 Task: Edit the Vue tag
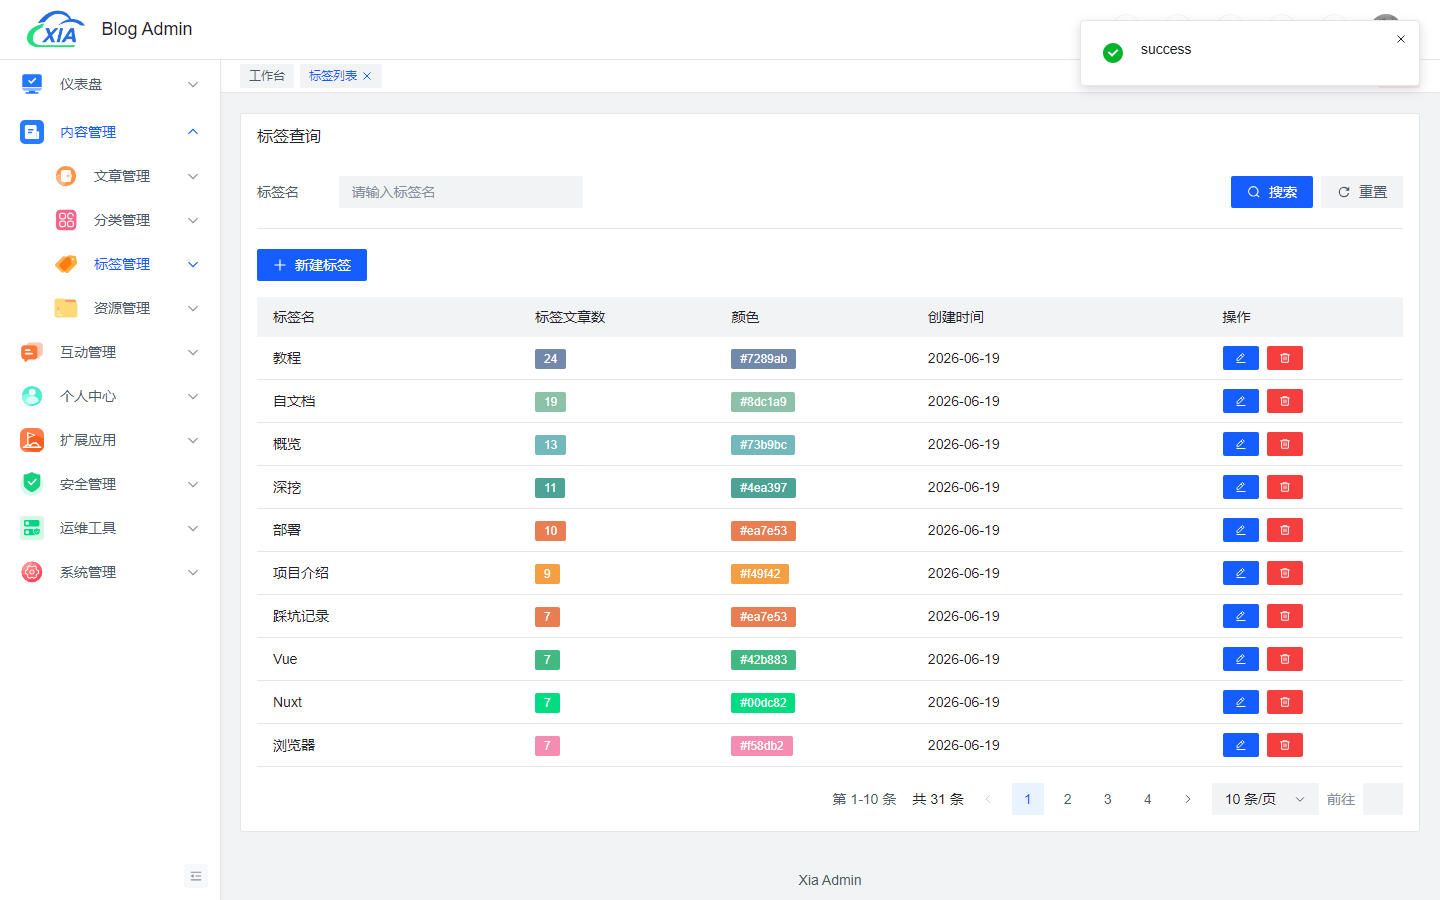pyautogui.click(x=1241, y=659)
